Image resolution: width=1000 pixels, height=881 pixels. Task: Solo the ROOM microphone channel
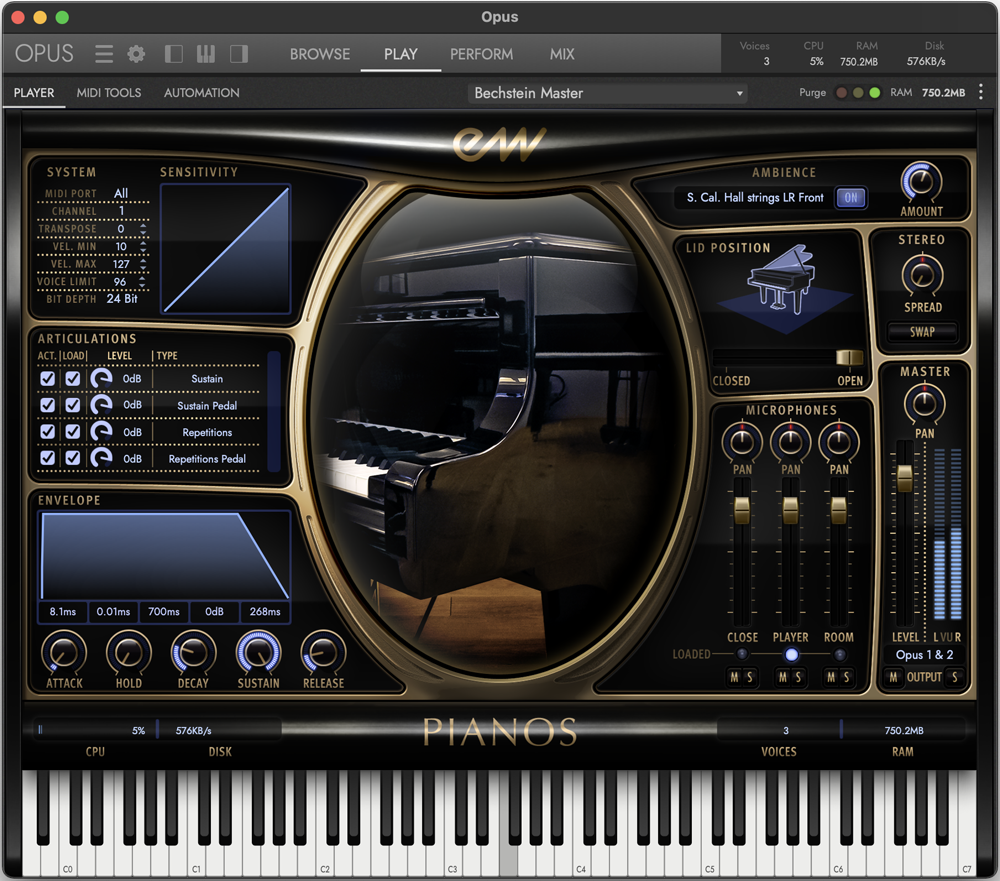849,677
